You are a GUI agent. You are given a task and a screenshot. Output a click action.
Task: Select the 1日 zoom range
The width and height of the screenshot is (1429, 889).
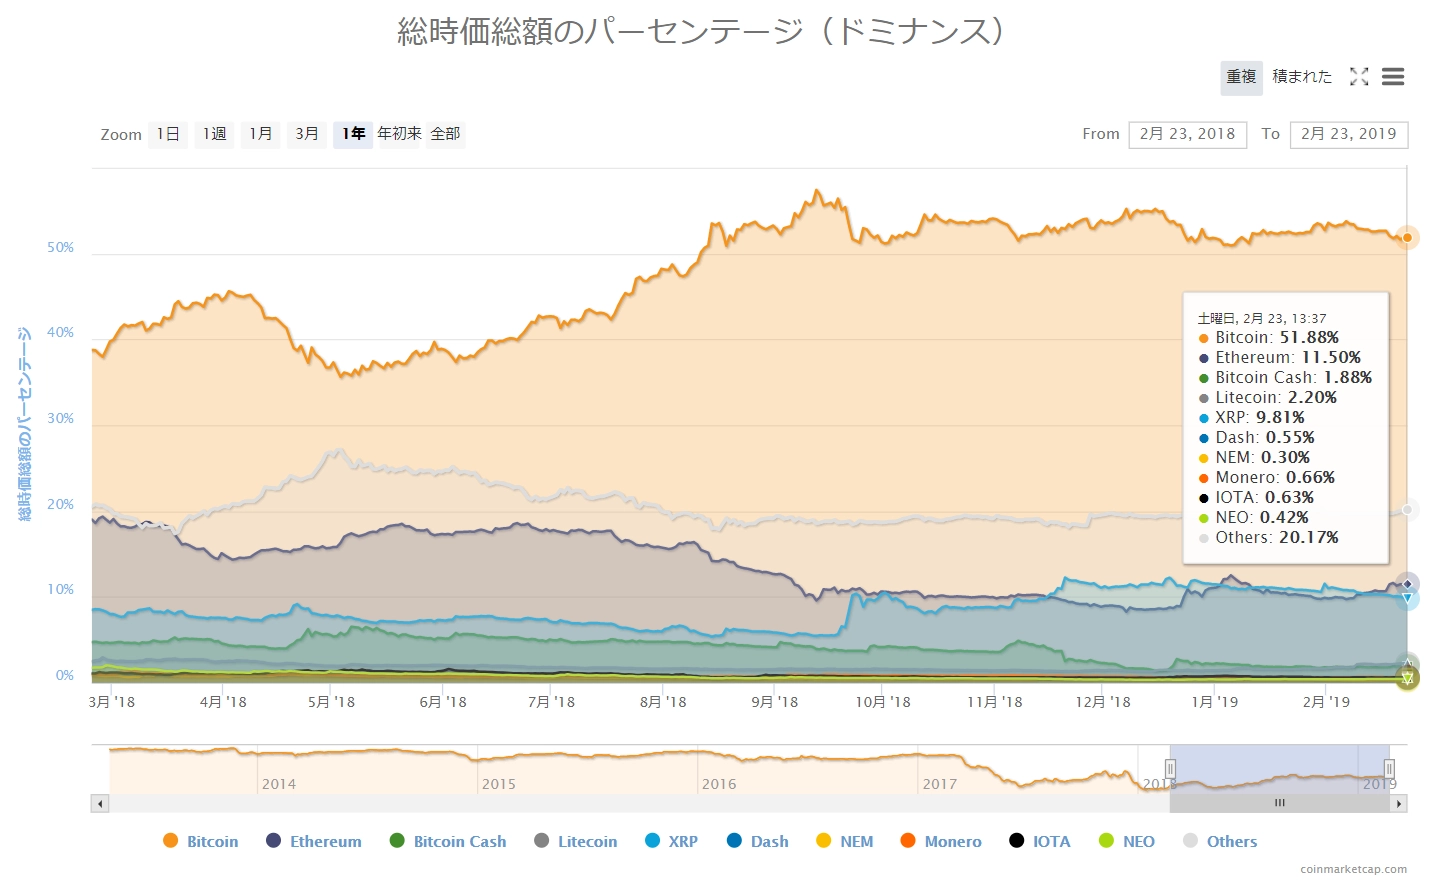168,134
